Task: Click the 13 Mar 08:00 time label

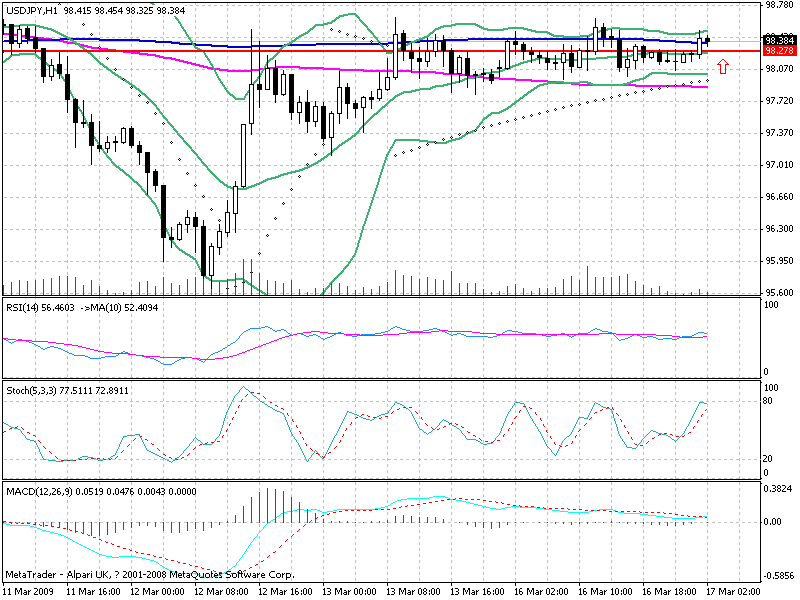Action: coord(413,591)
